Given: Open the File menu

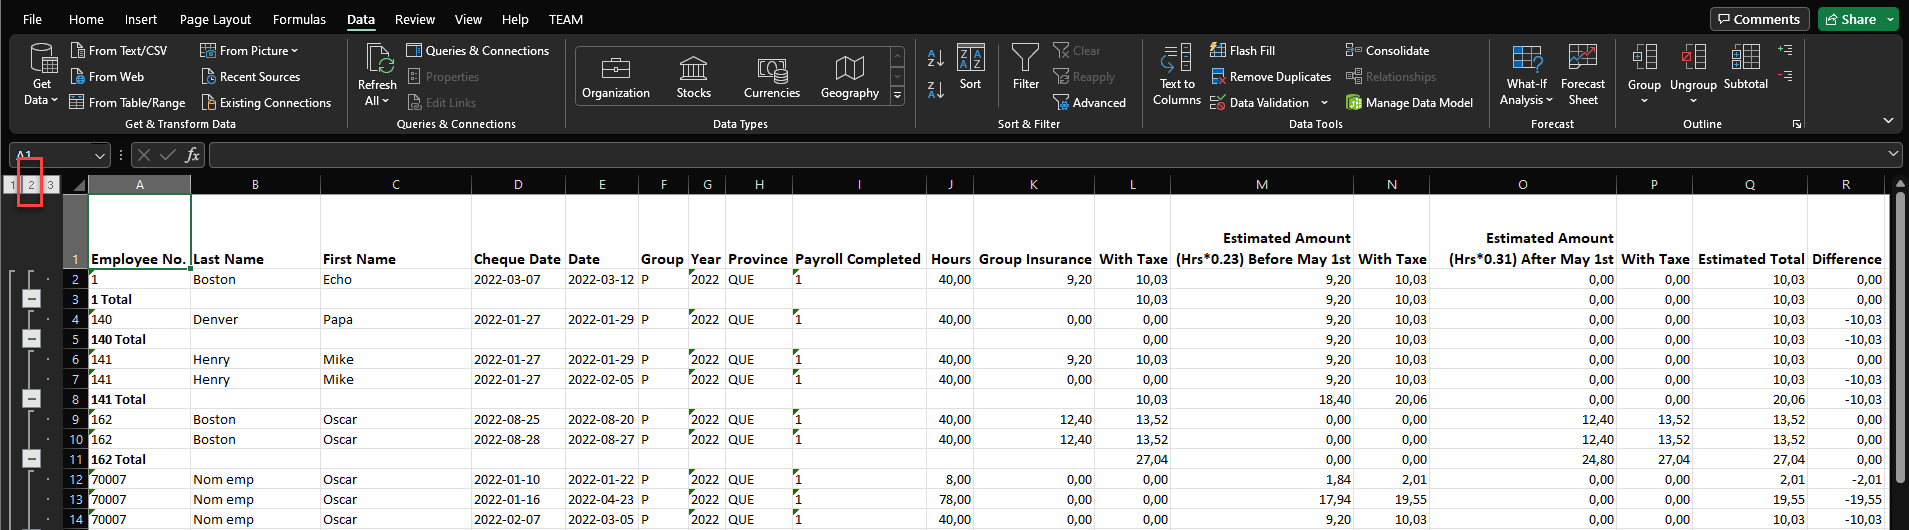Looking at the screenshot, I should pos(32,19).
